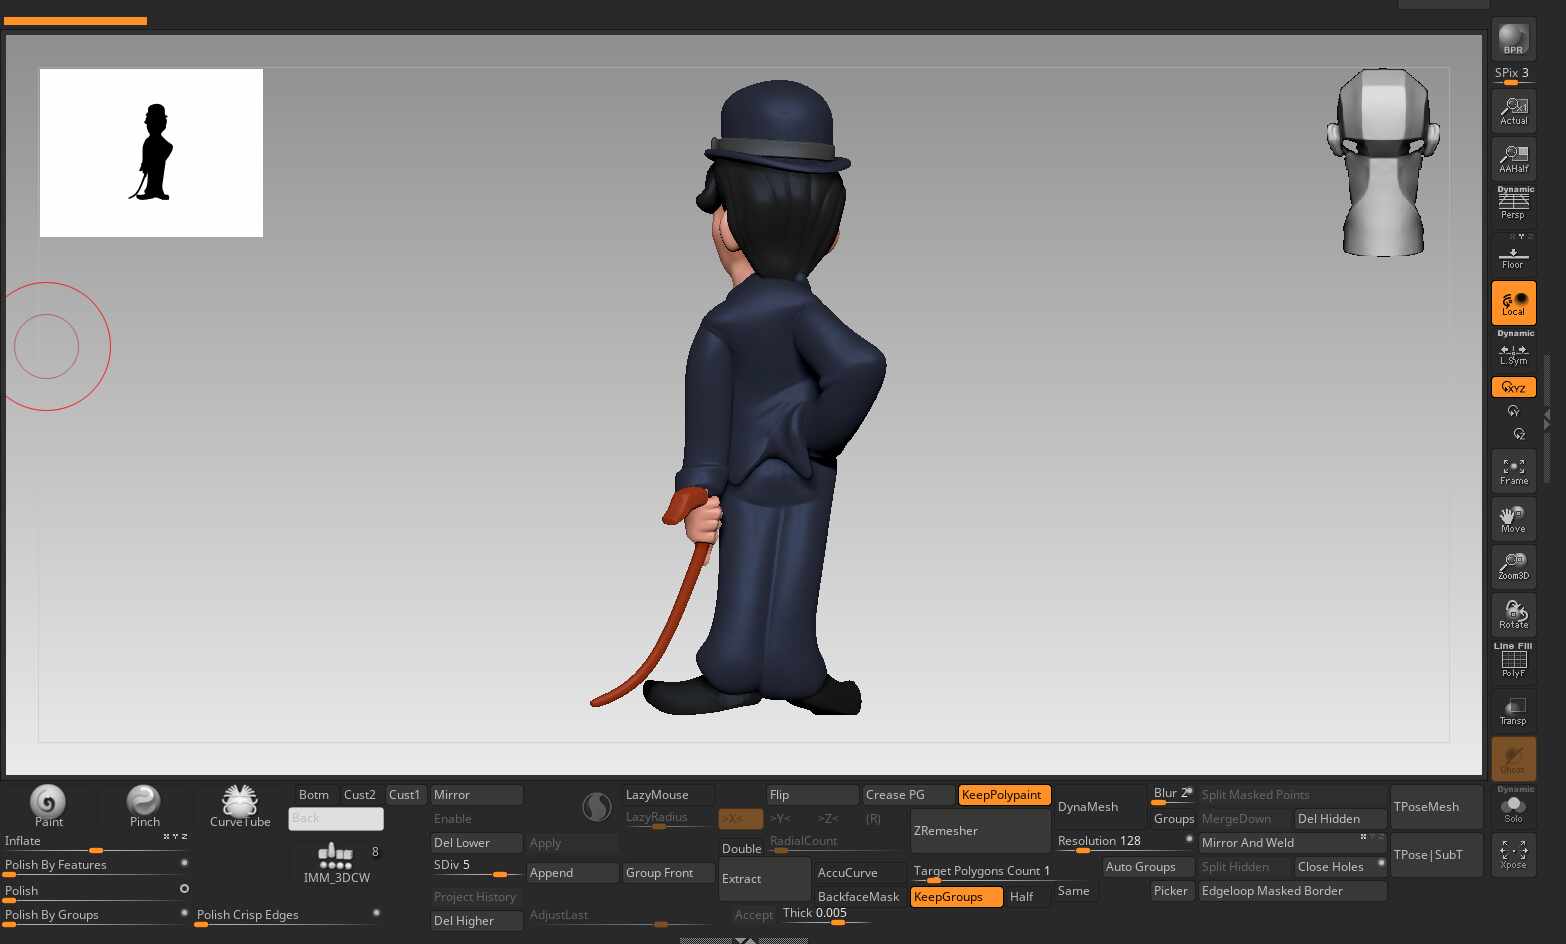Image resolution: width=1566 pixels, height=944 pixels.
Task: Click the BPR render button
Action: tap(1513, 41)
